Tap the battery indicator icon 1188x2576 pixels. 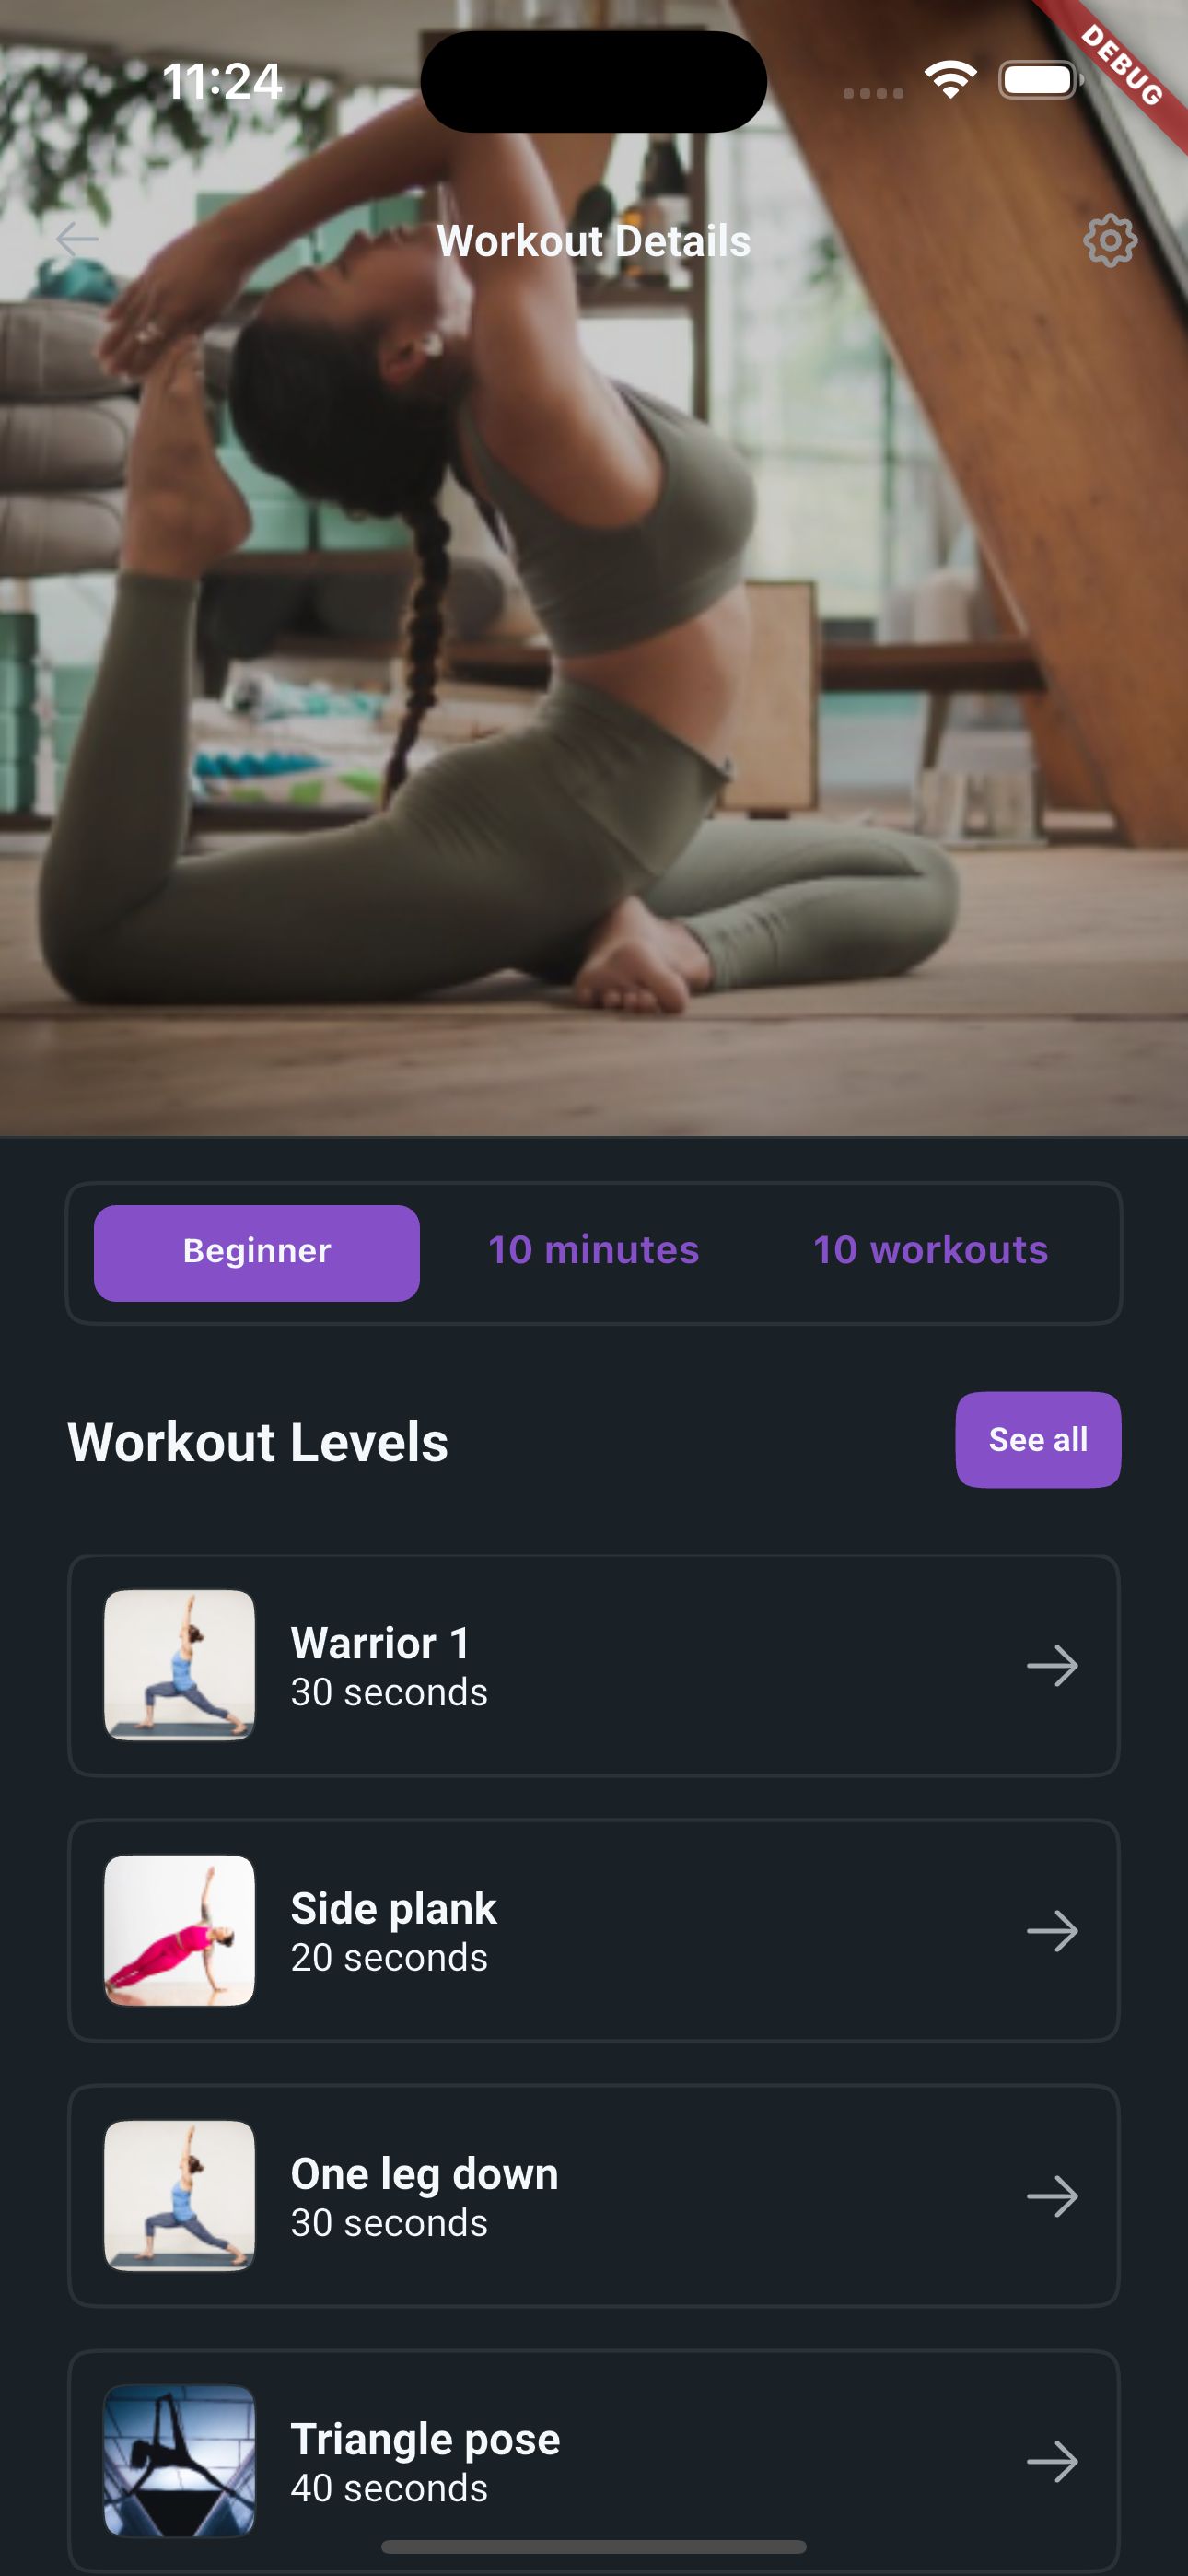(1041, 80)
